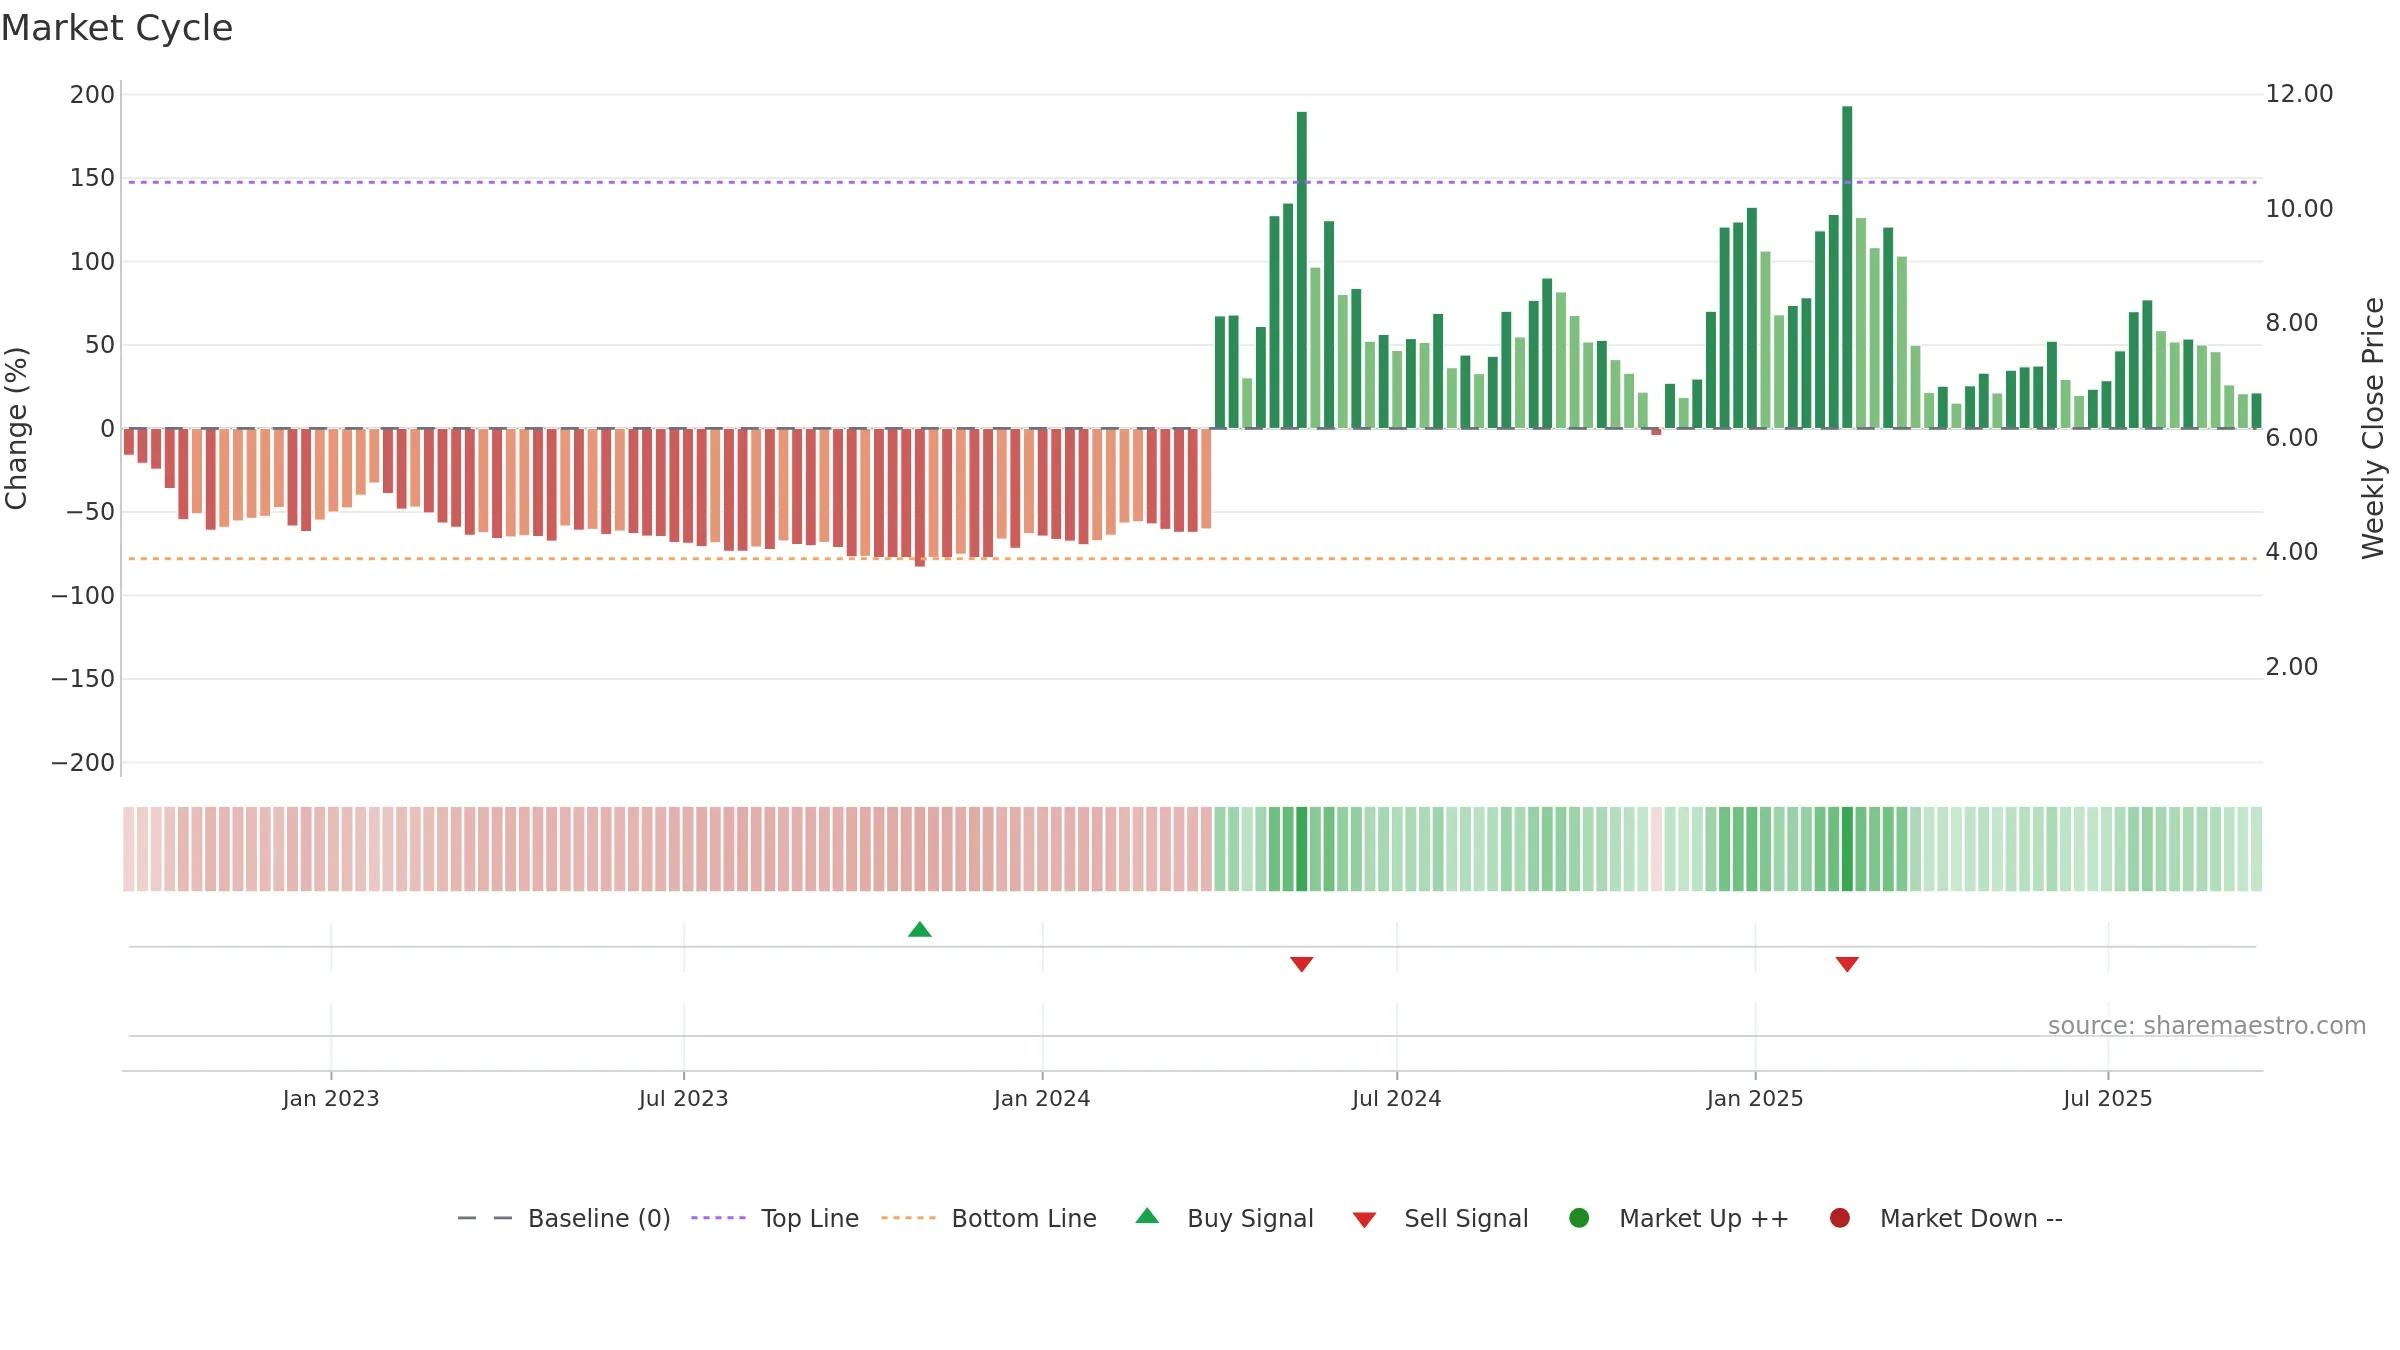2400x1350 pixels.
Task: Click the Sell Signal marker after Jan 2025
Action: coord(1847,964)
